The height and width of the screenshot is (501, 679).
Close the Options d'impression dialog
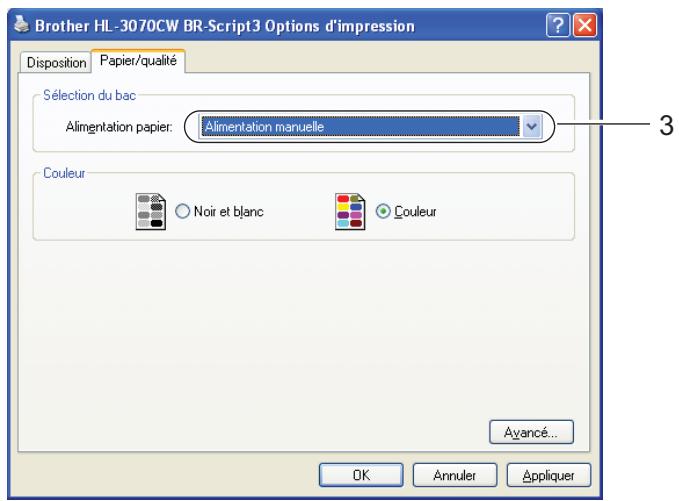point(585,26)
